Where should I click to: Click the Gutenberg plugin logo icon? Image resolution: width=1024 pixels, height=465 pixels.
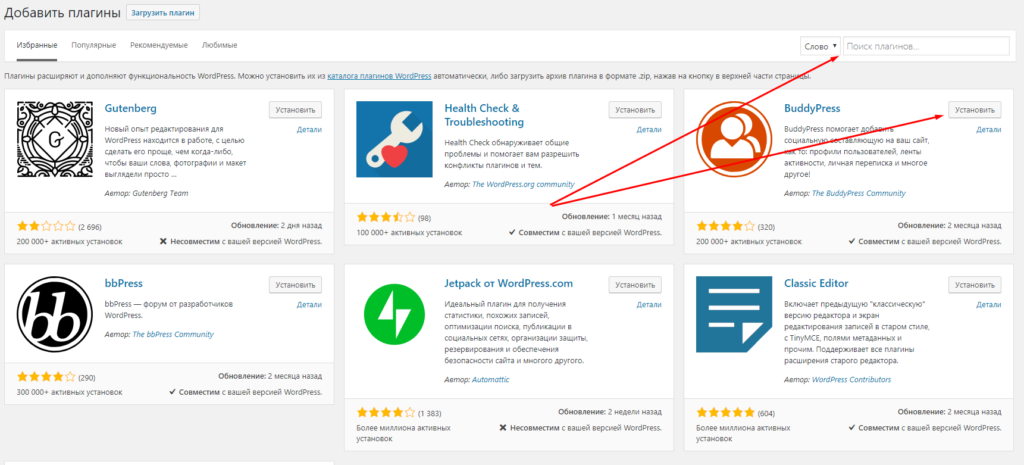coord(55,139)
